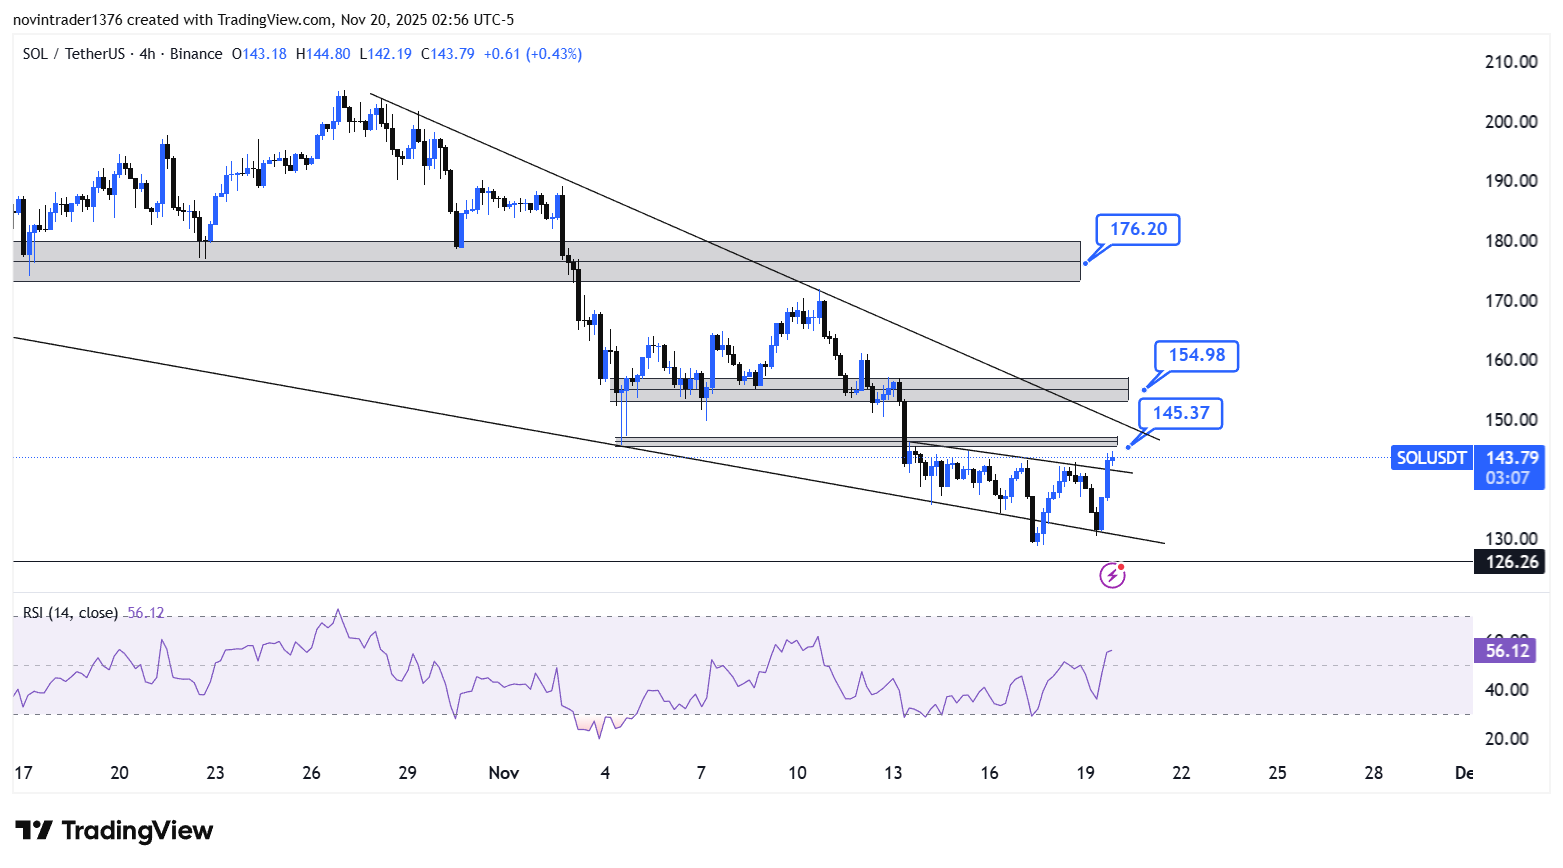This screenshot has width=1563, height=868.
Task: Open the RSI (14, close) indicator legend
Action: (70, 613)
